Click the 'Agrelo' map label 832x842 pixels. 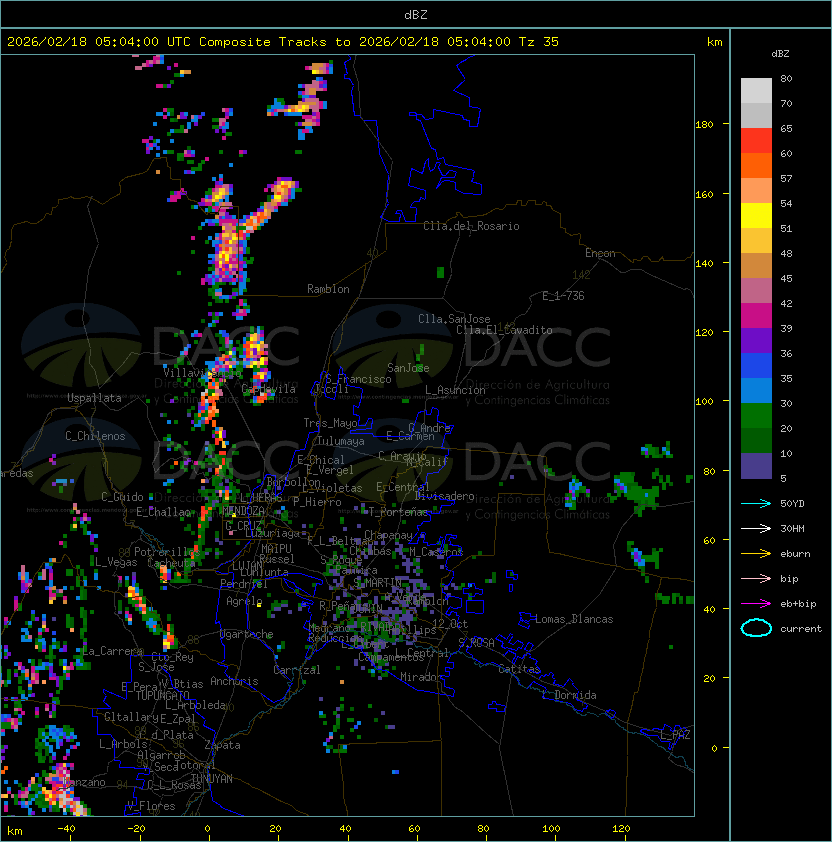pos(244,601)
